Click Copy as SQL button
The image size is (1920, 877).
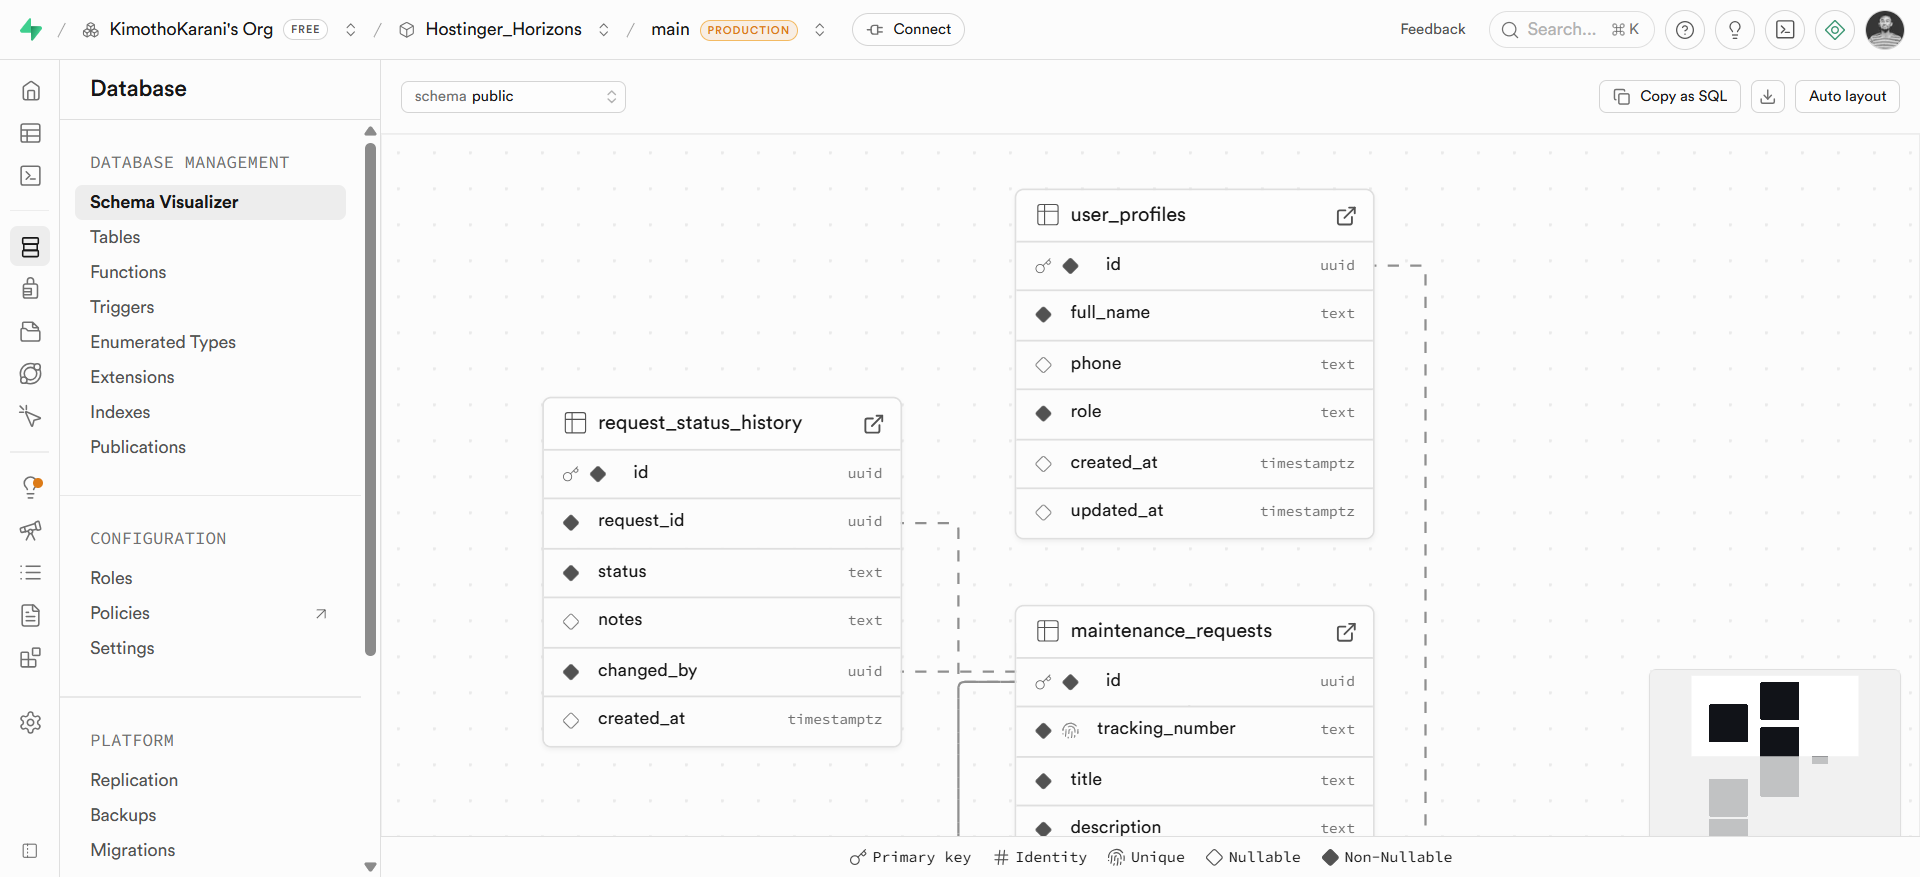(x=1670, y=96)
